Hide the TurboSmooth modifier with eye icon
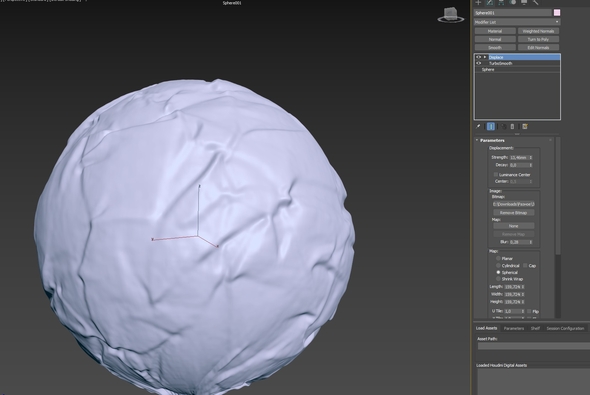Viewport: 590px width, 395px height. (x=479, y=63)
